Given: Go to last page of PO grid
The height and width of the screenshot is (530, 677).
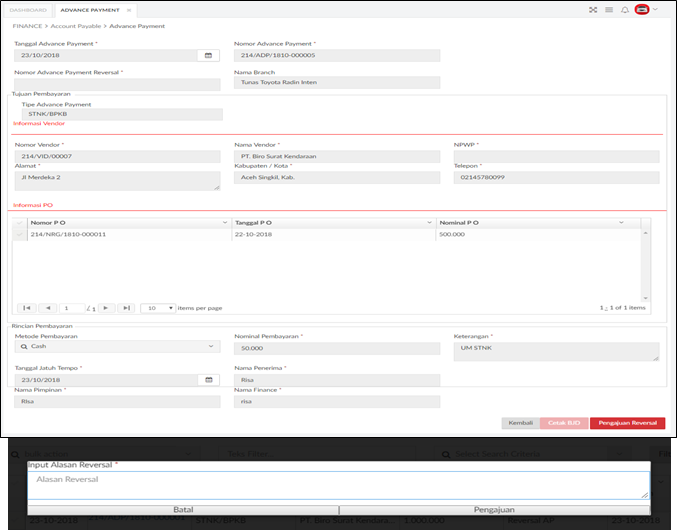Looking at the screenshot, I should pos(126,308).
